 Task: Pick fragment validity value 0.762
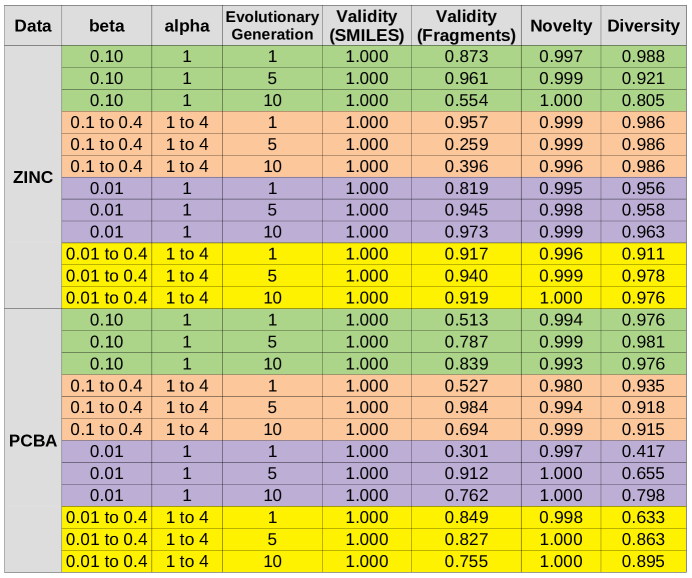point(466,495)
